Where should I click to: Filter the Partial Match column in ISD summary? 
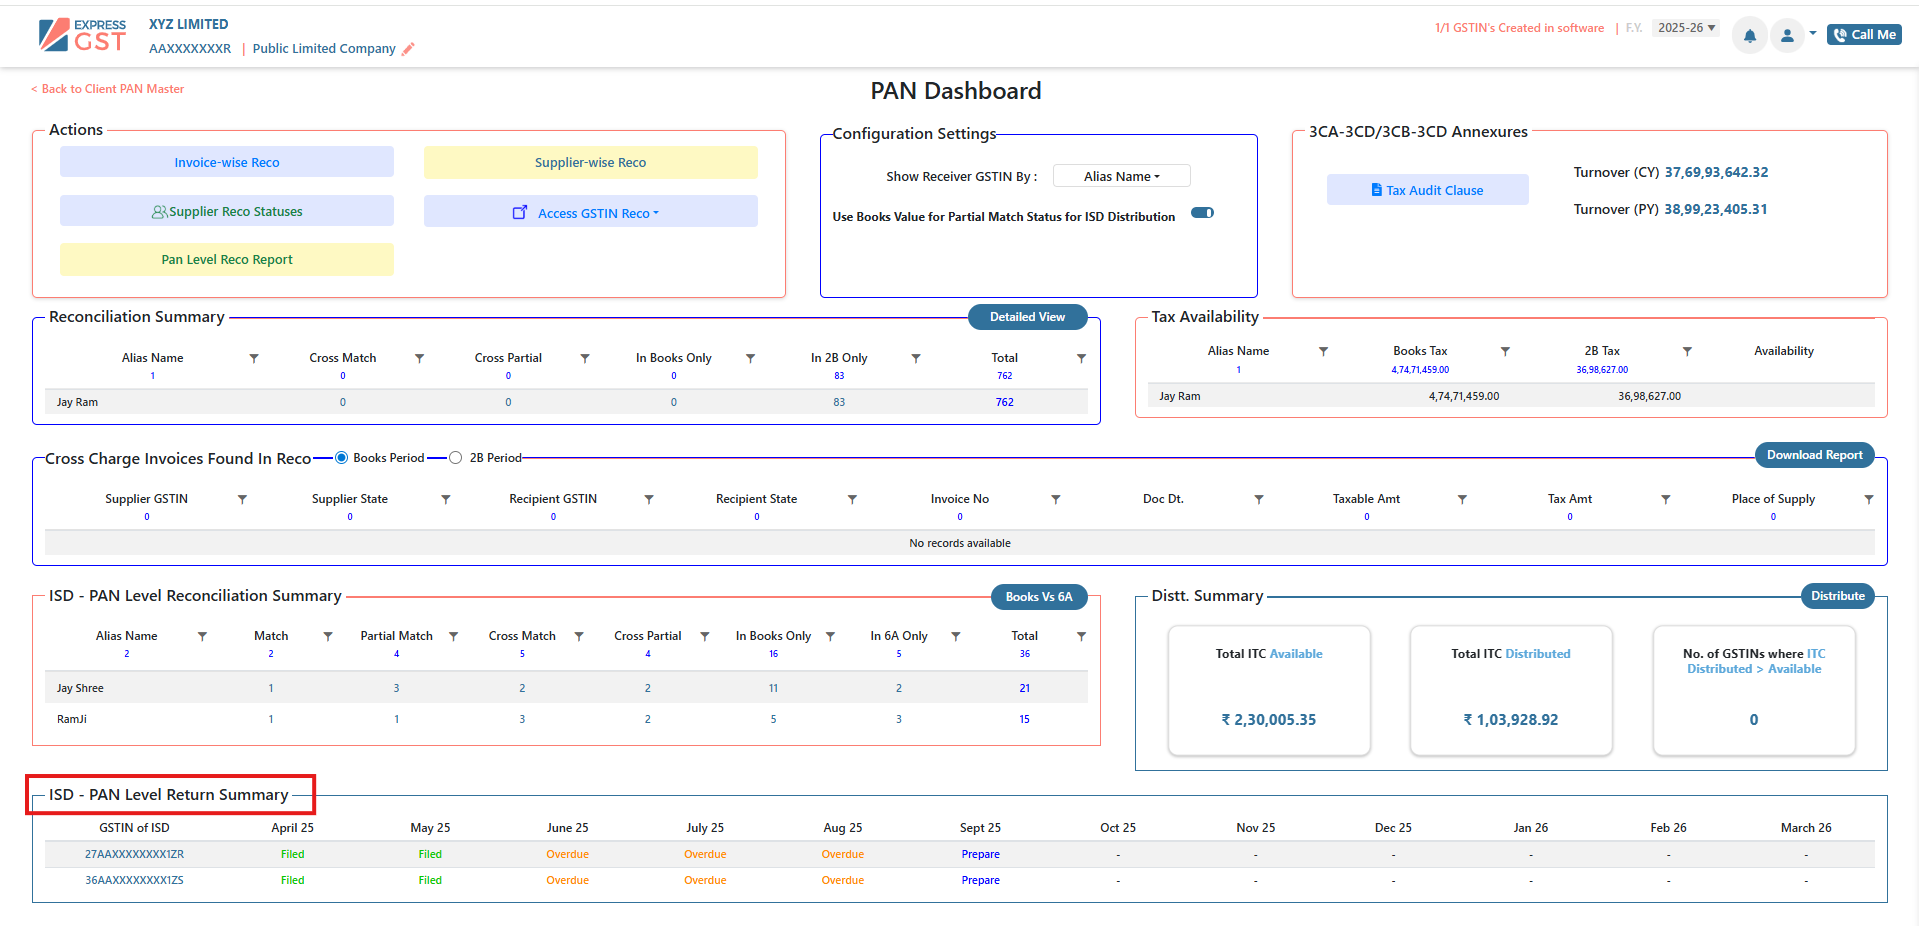tap(453, 636)
